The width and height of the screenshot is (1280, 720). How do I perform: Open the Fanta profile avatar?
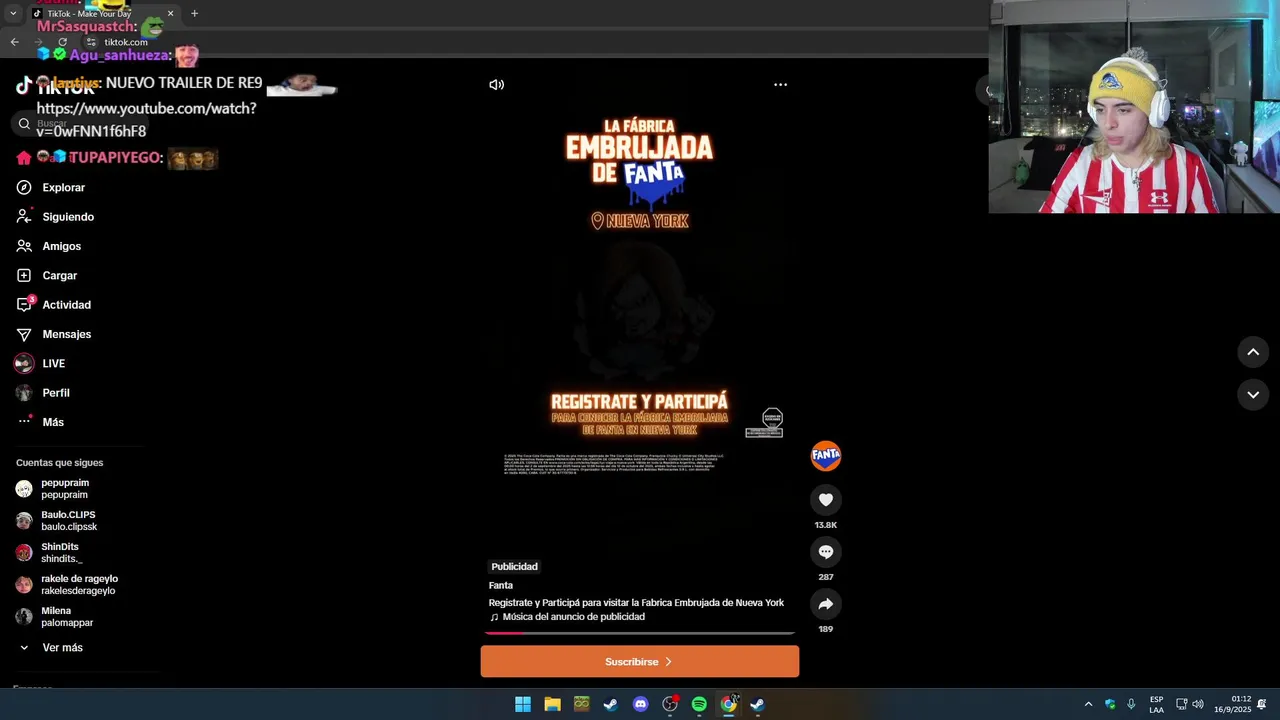826,456
